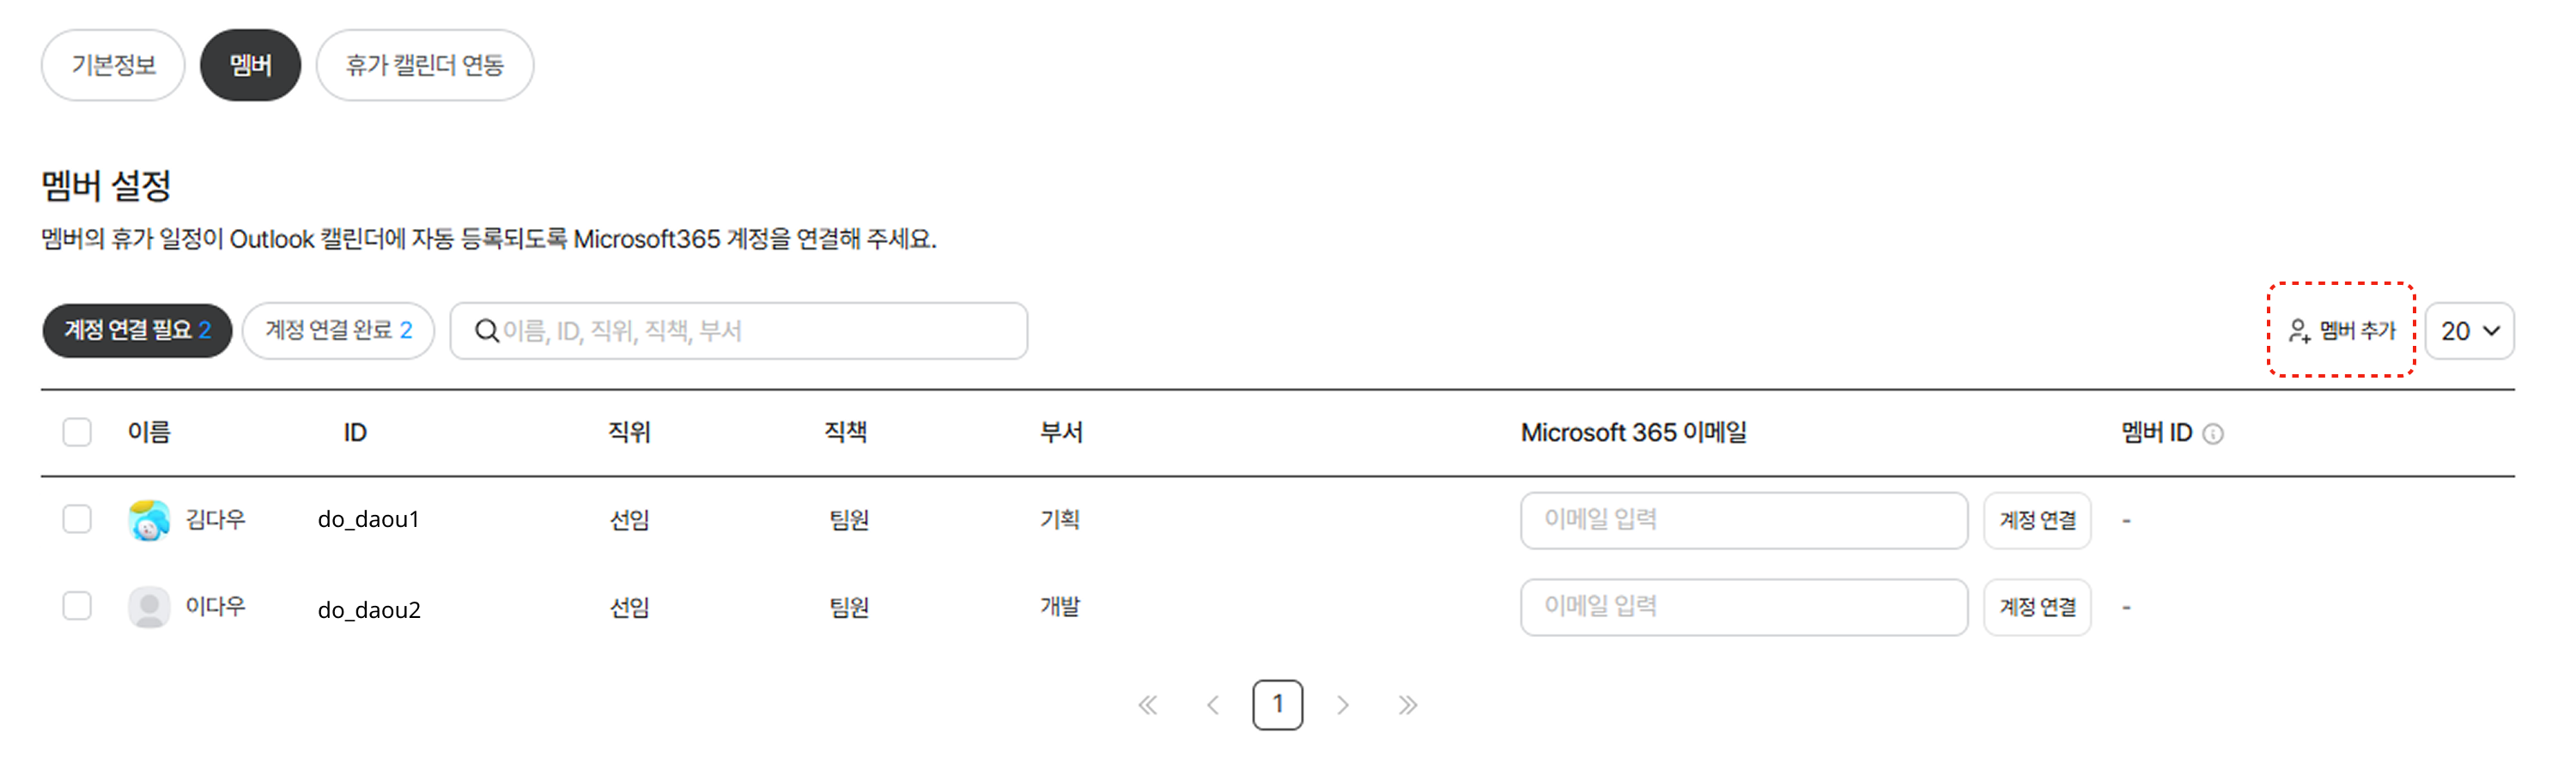The height and width of the screenshot is (781, 2576).
Task: Click the 멤버 추가 person-plus icon
Action: (x=2299, y=331)
